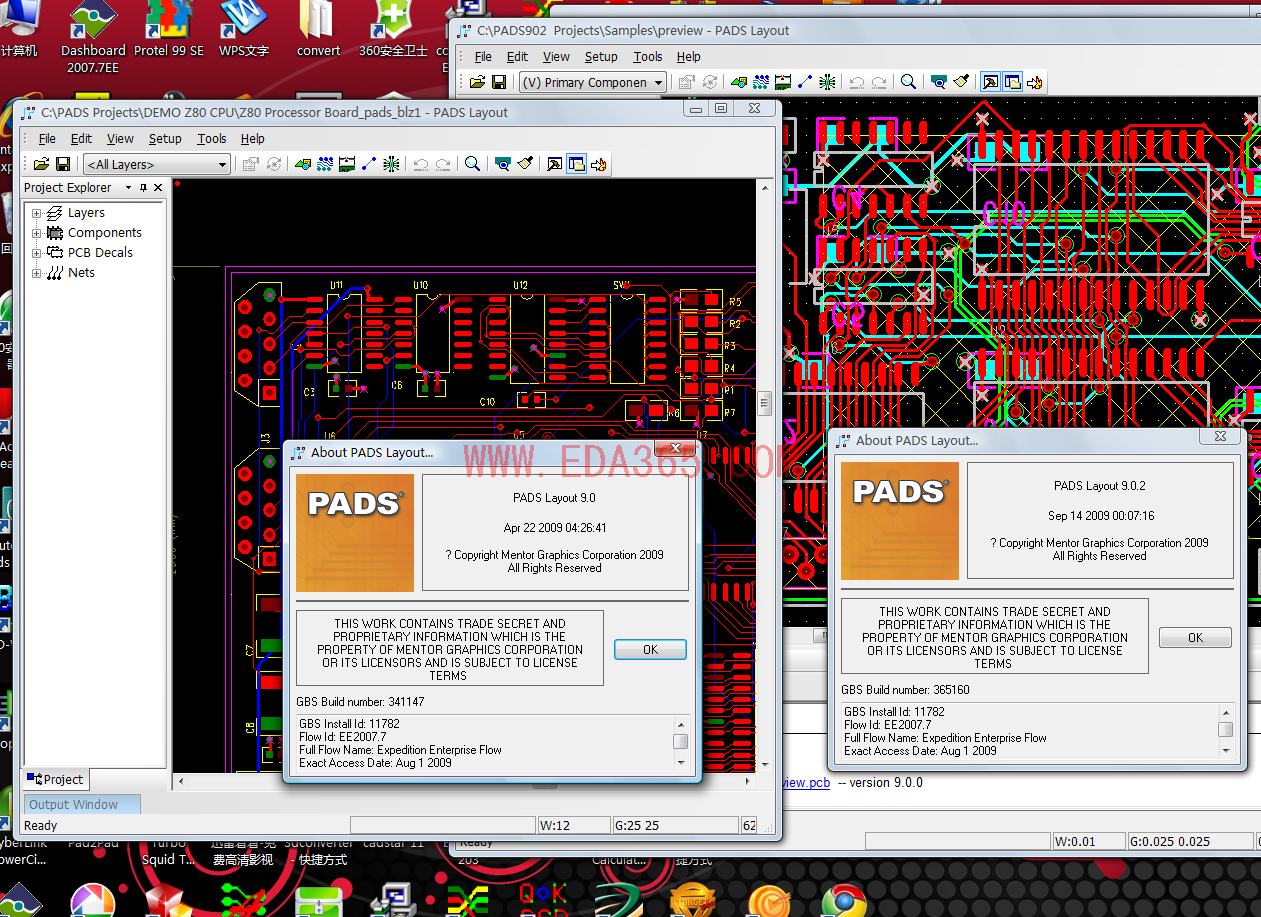Image resolution: width=1261 pixels, height=917 pixels.
Task: Click OK in PADS Layout 9.0 About dialog
Action: coord(650,649)
